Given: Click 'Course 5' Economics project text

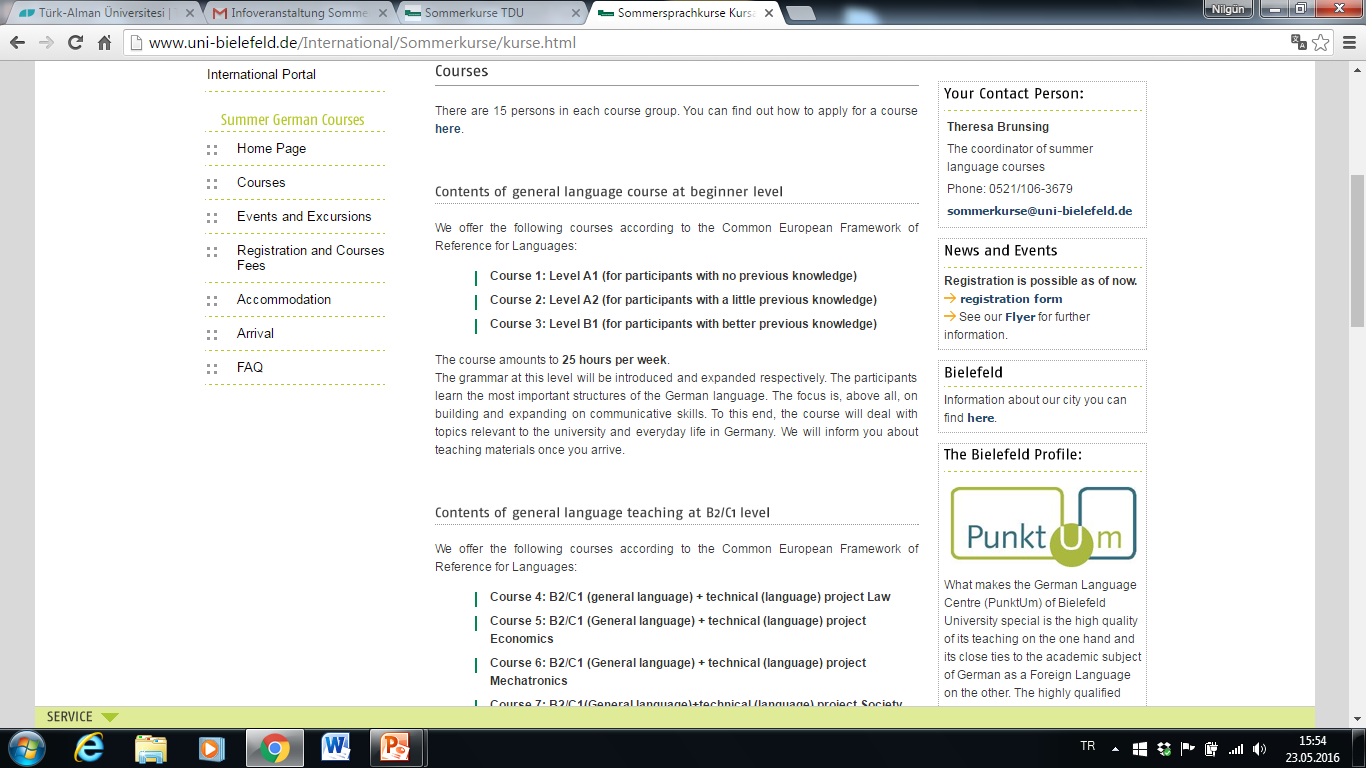Looking at the screenshot, I should (678, 630).
